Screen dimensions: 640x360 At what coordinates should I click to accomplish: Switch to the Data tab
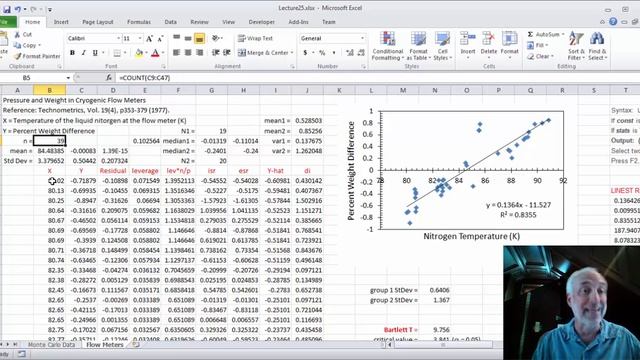click(171, 22)
